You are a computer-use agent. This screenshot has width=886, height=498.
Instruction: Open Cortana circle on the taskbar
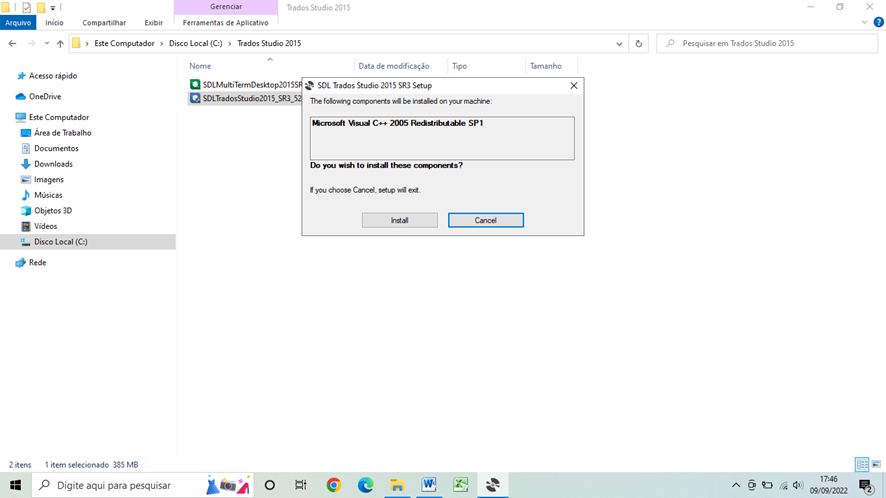[270, 485]
